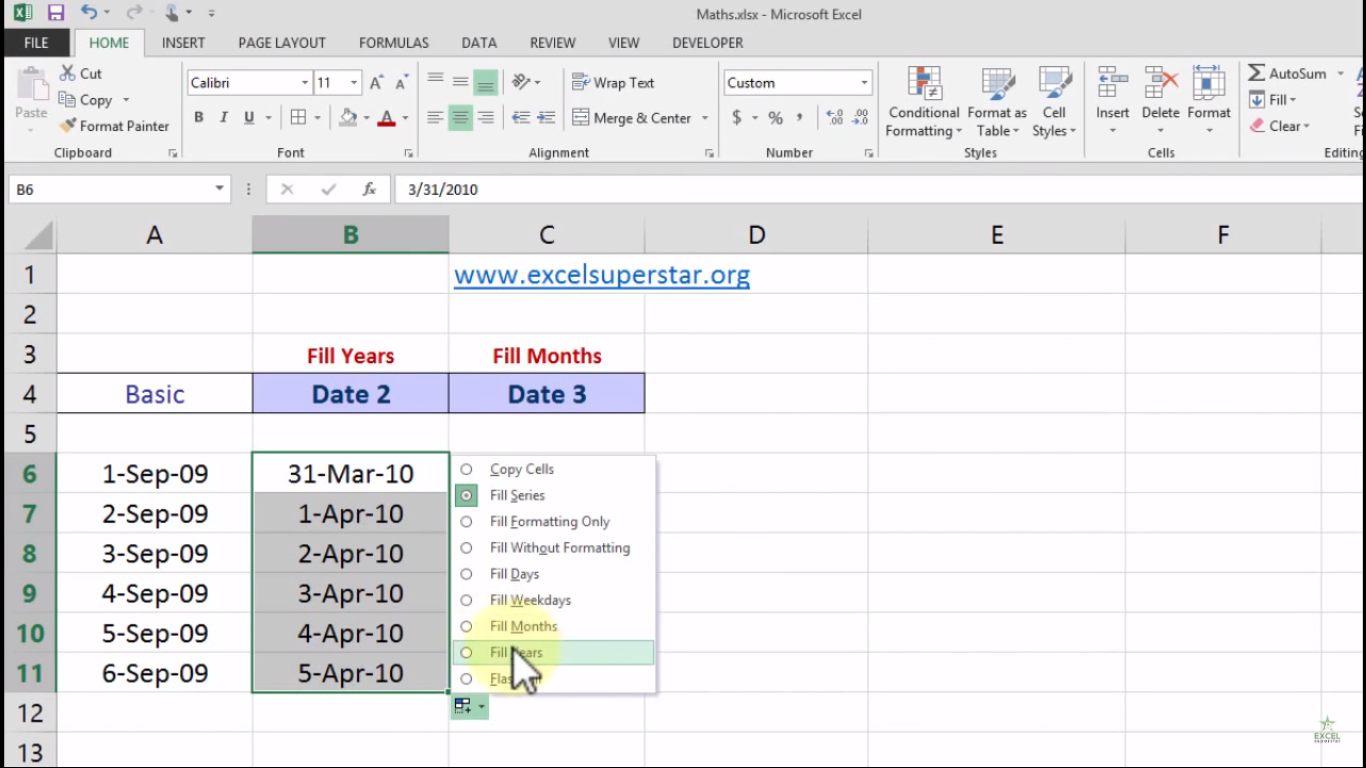
Task: Apply Fill Color paint bucket
Action: click(347, 117)
